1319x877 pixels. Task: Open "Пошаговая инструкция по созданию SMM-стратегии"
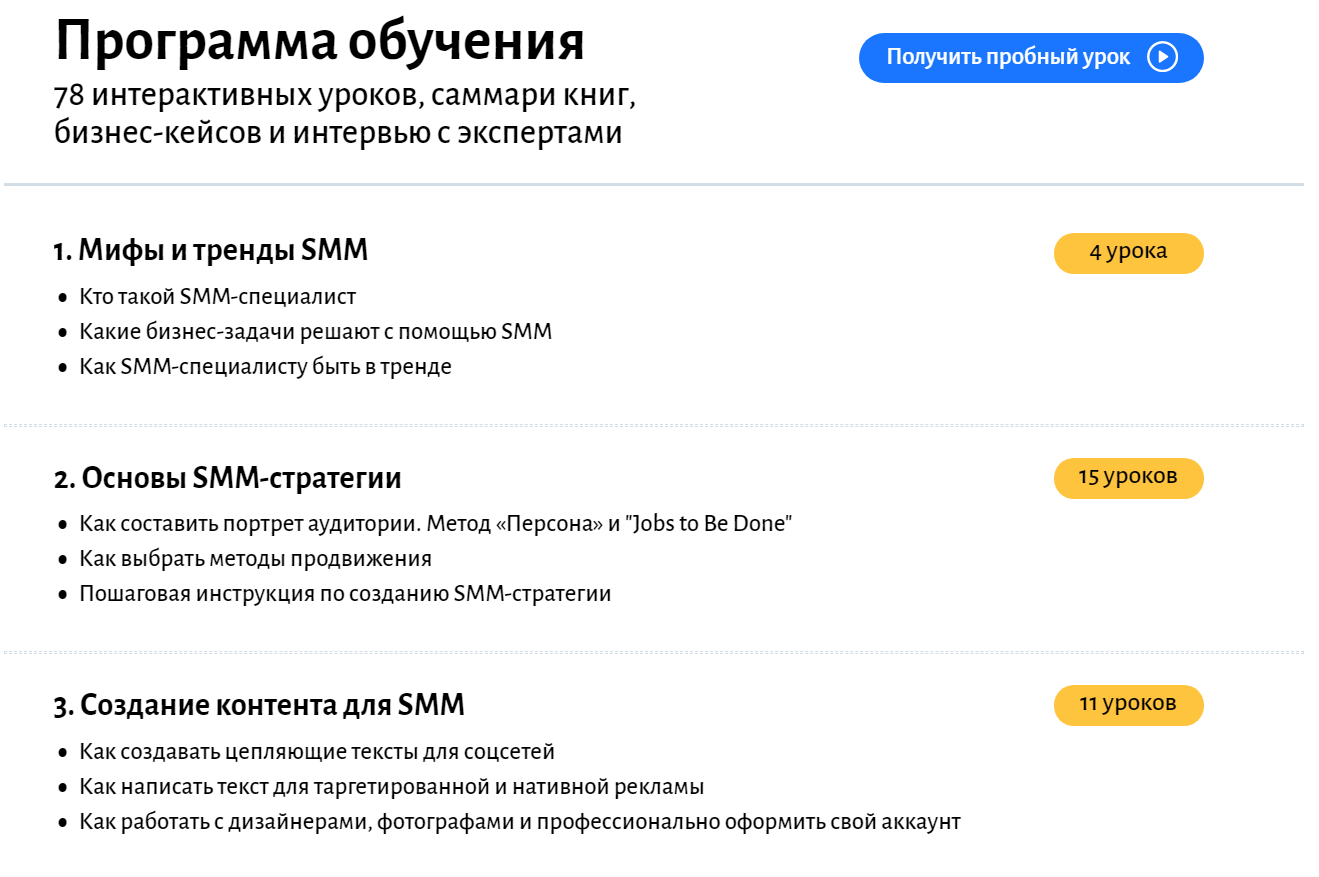coord(346,594)
